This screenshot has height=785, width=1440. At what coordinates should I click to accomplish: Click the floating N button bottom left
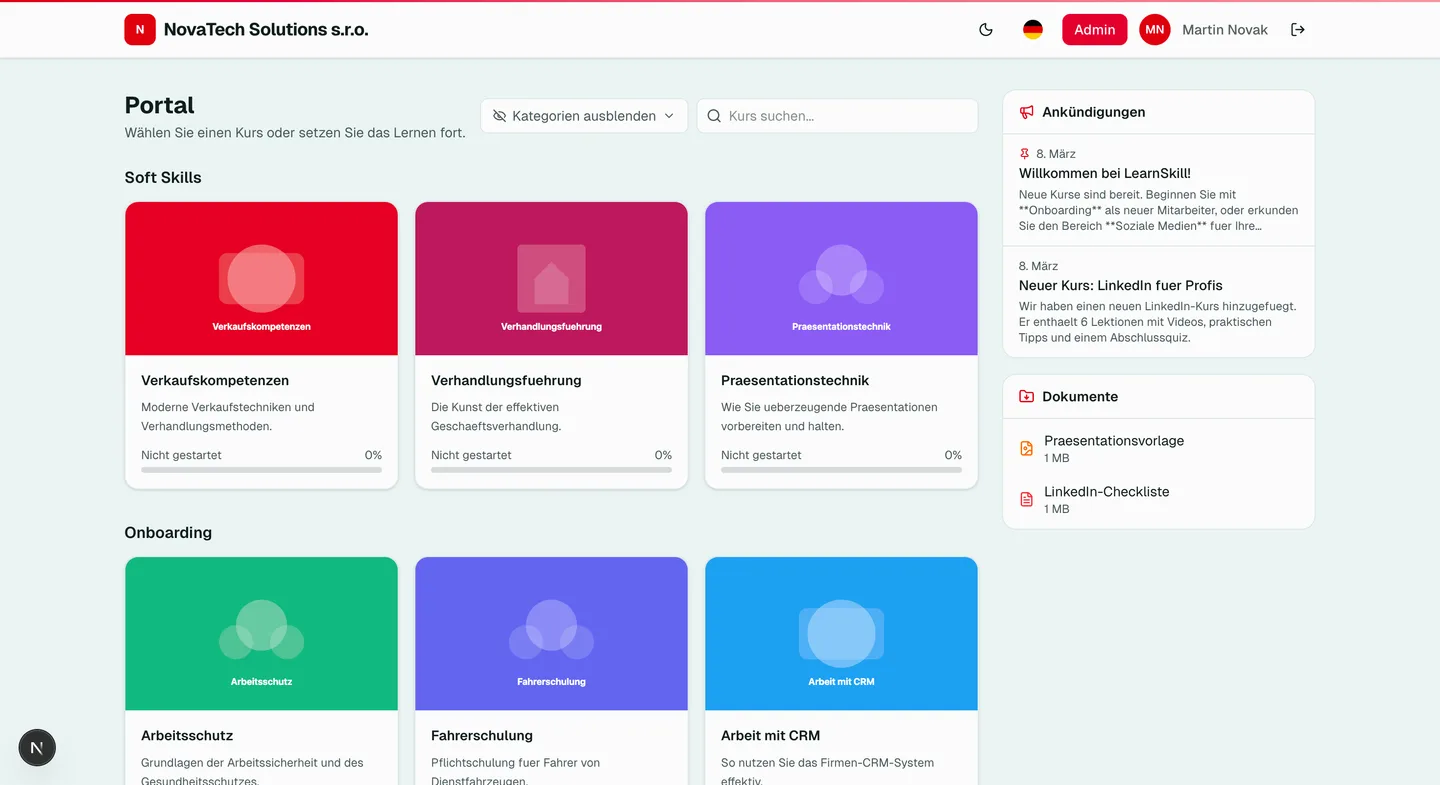(37, 747)
